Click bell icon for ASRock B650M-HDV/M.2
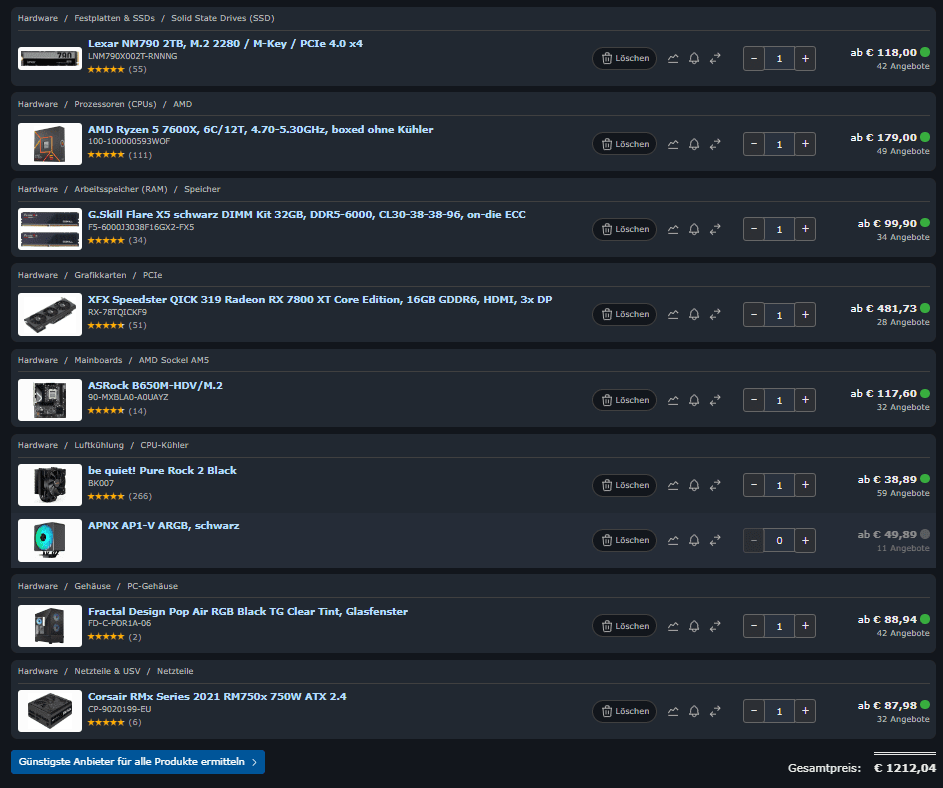The image size is (943, 788). 694,400
